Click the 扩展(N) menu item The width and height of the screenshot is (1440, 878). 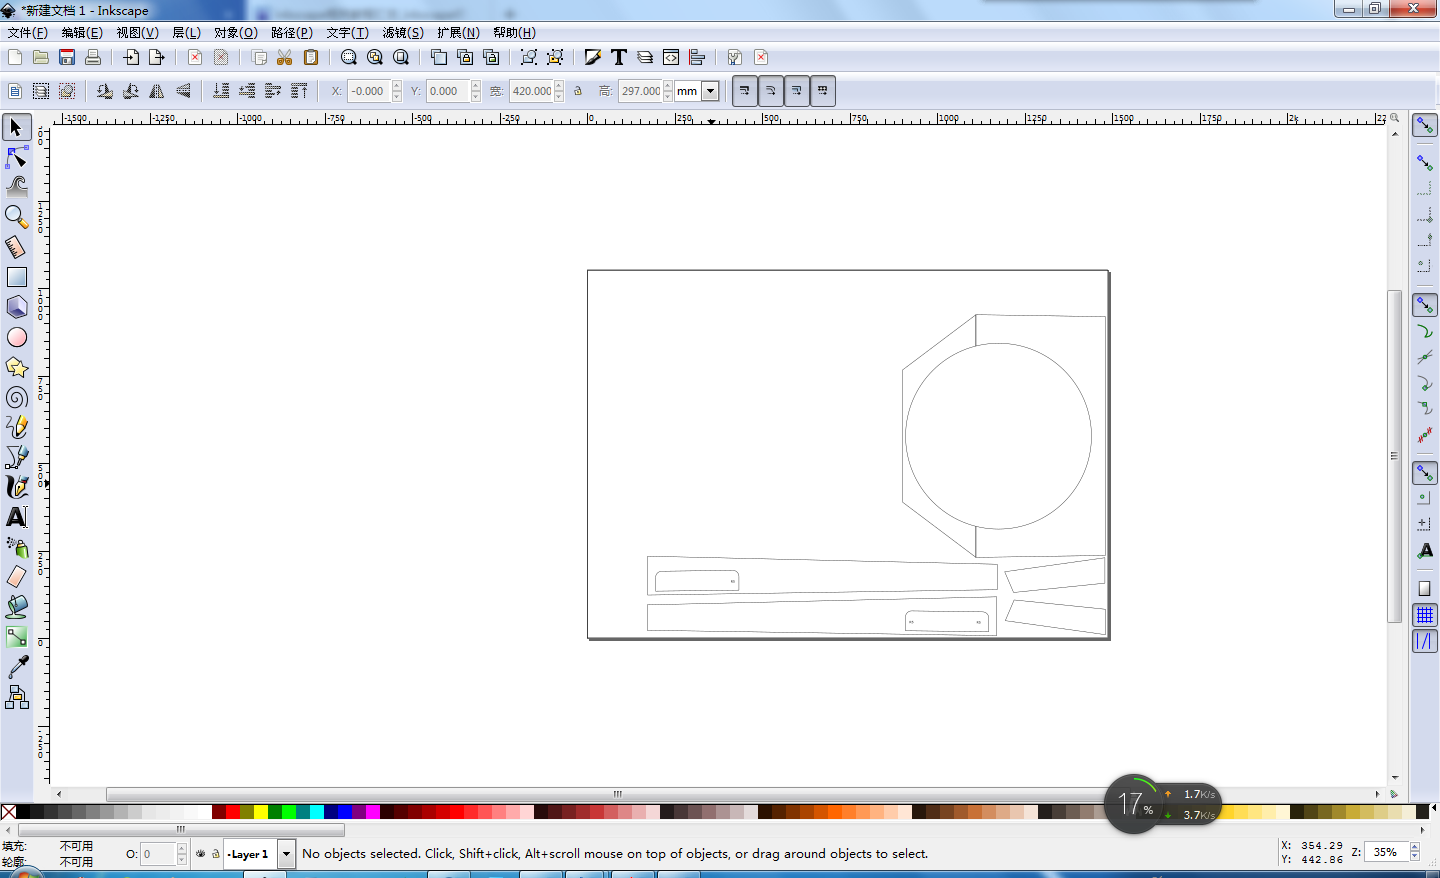point(458,33)
